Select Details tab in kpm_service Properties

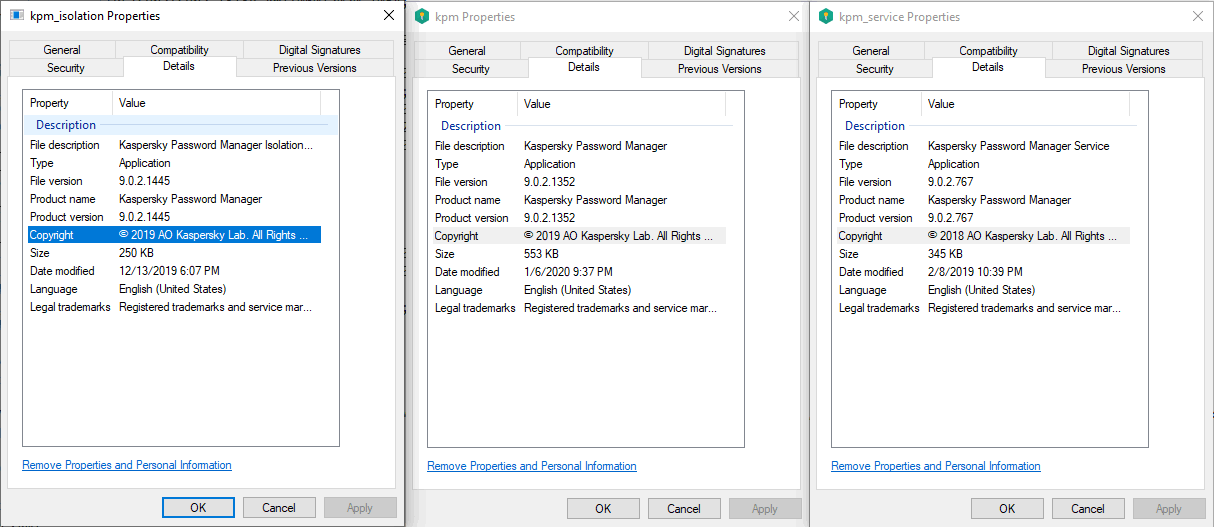tap(988, 67)
